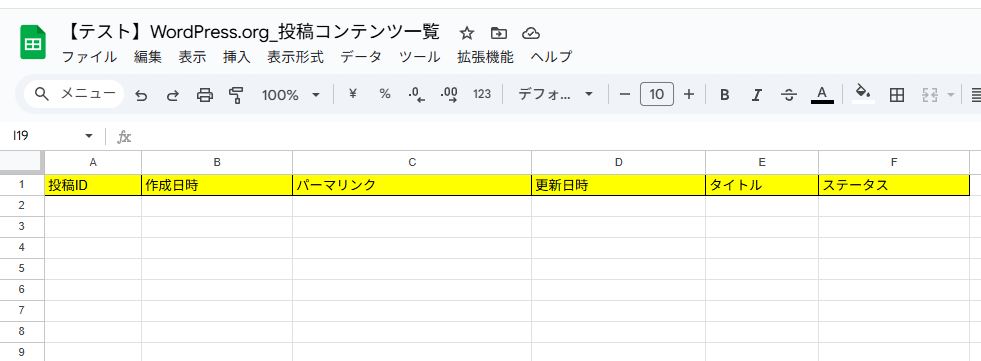Open the 123 more formats menu

pos(482,94)
